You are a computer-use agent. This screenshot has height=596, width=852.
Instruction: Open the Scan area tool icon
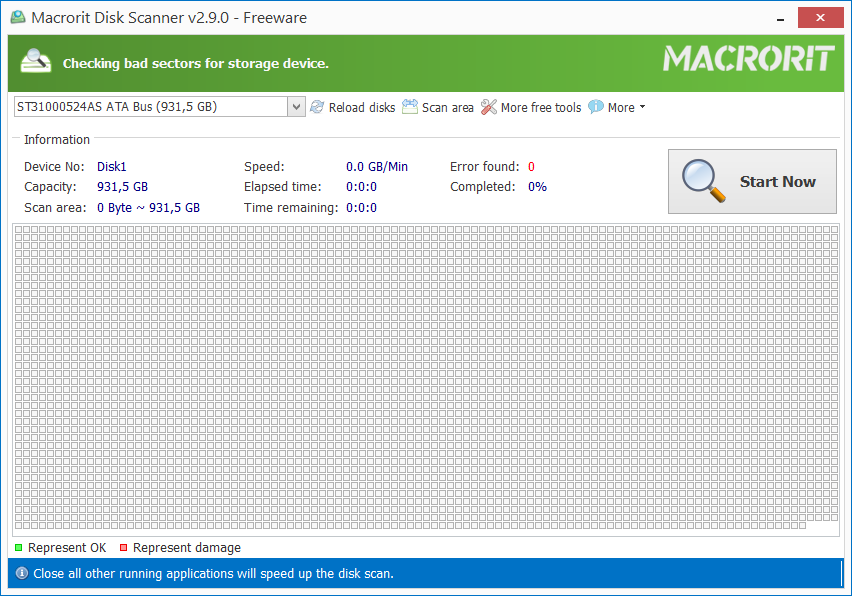point(410,106)
